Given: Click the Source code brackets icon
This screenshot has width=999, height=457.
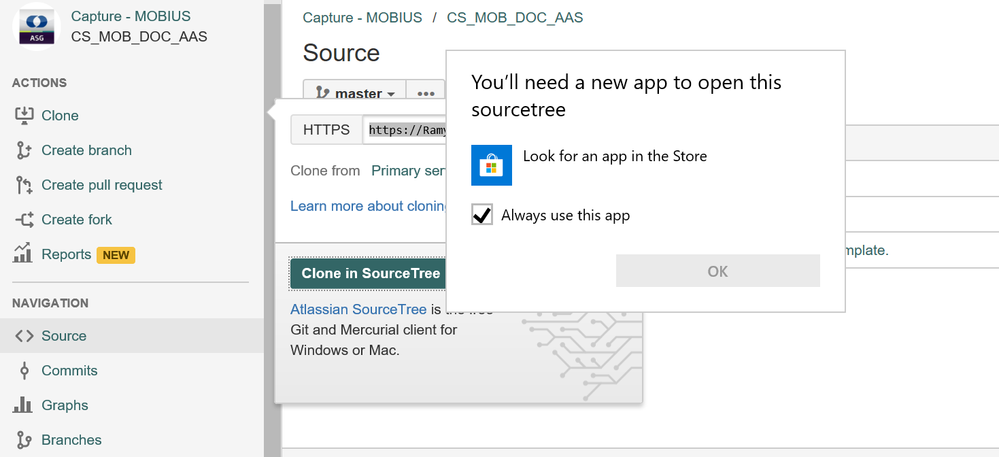Looking at the screenshot, I should pos(24,336).
